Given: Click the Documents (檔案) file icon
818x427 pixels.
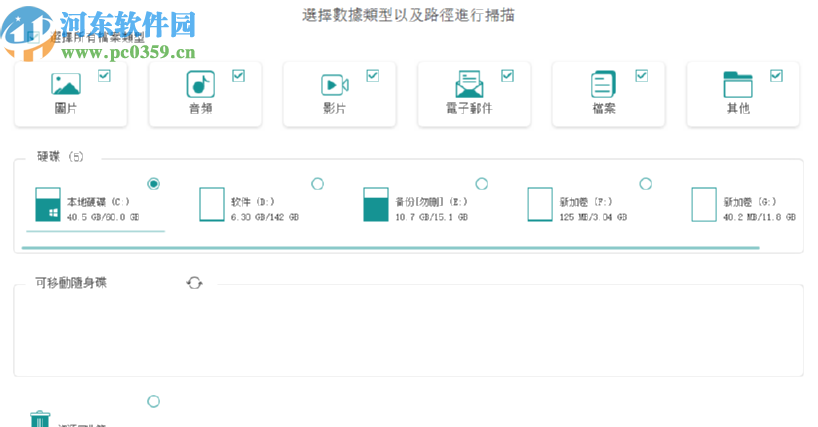Looking at the screenshot, I should pos(604,84).
